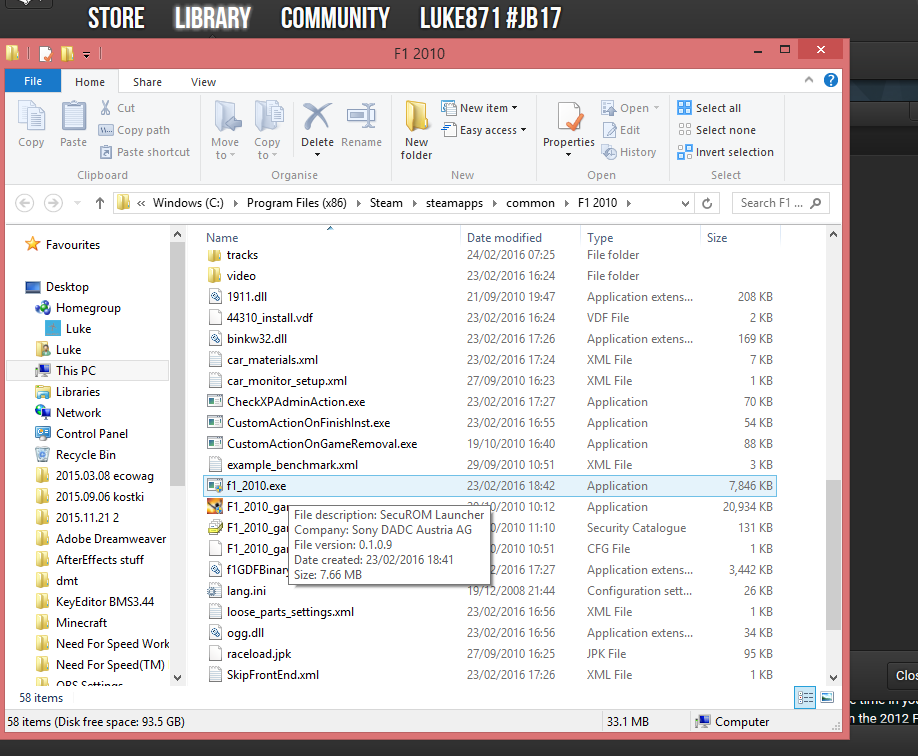Click Invert selection in the ribbon
Image resolution: width=918 pixels, height=756 pixels.
(x=725, y=152)
